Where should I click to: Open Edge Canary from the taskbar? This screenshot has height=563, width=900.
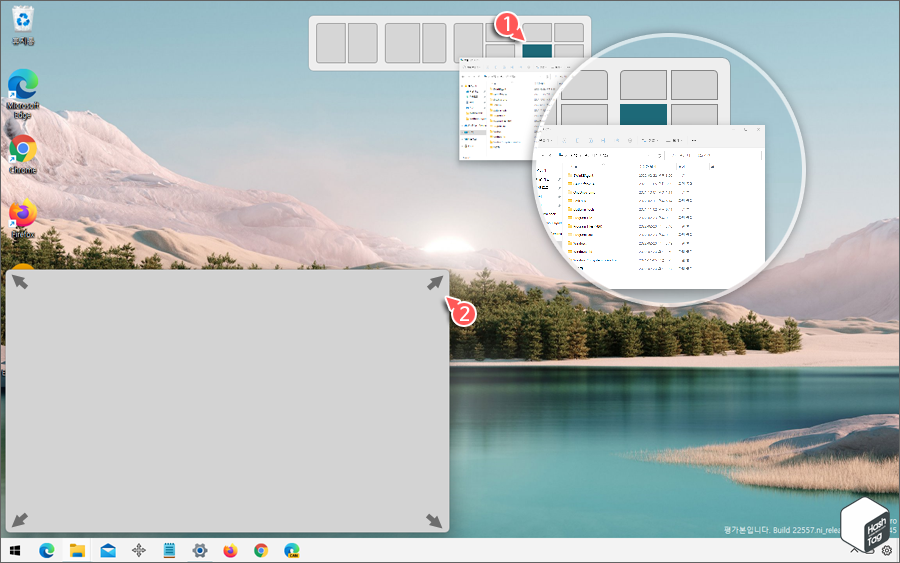pos(292,551)
